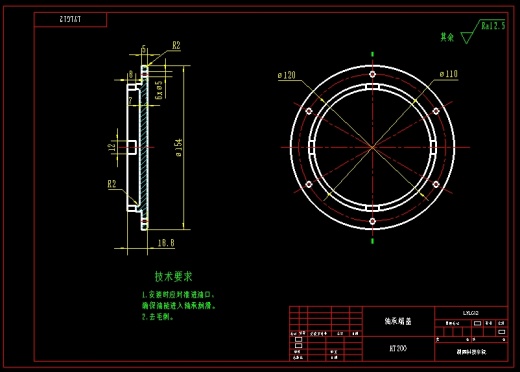Select the 12 slot height dimension
Viewport: 520px width, 372px height.
(112, 146)
